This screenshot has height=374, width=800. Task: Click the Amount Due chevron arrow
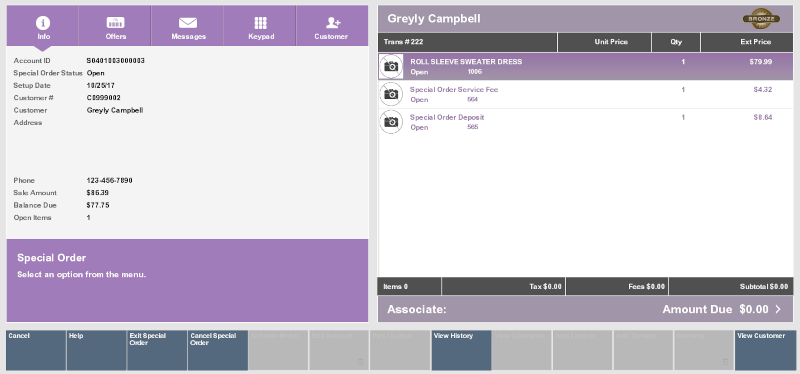[x=778, y=309]
